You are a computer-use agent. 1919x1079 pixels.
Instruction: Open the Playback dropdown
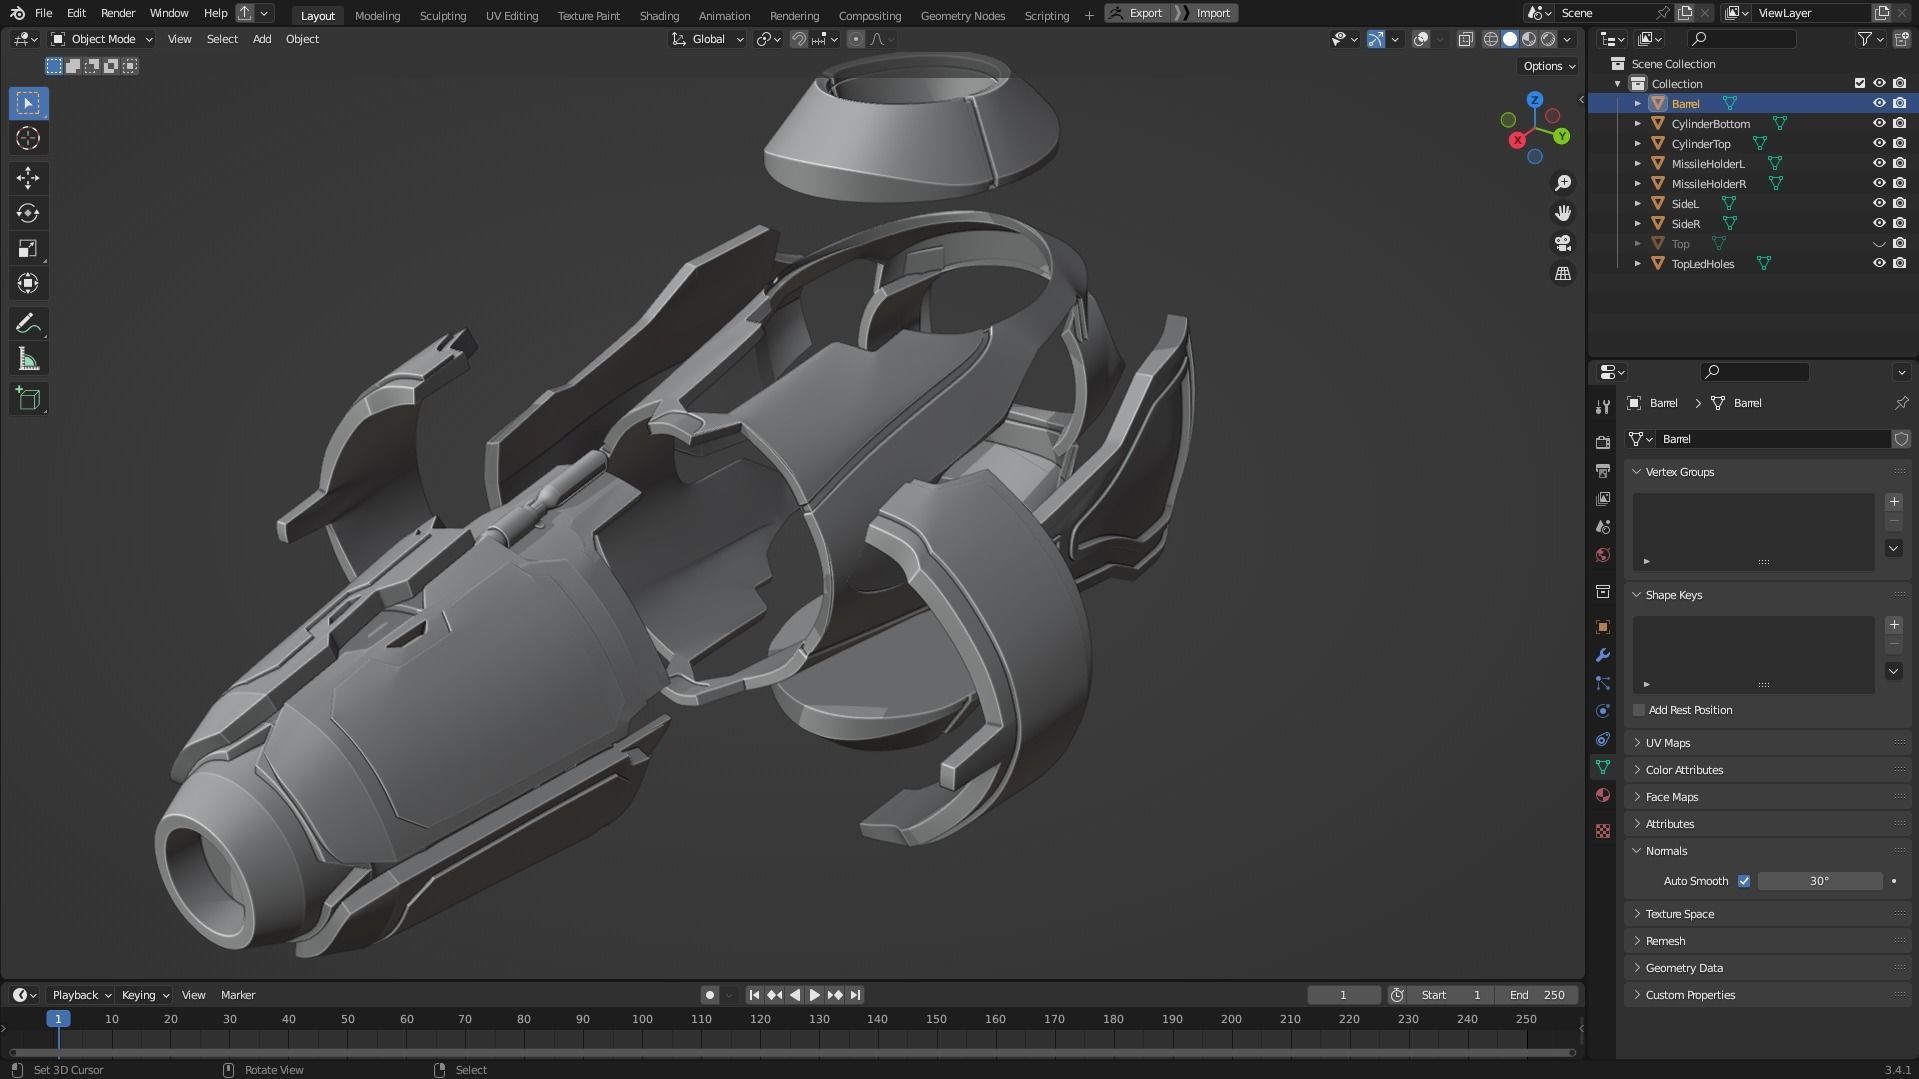[81, 995]
